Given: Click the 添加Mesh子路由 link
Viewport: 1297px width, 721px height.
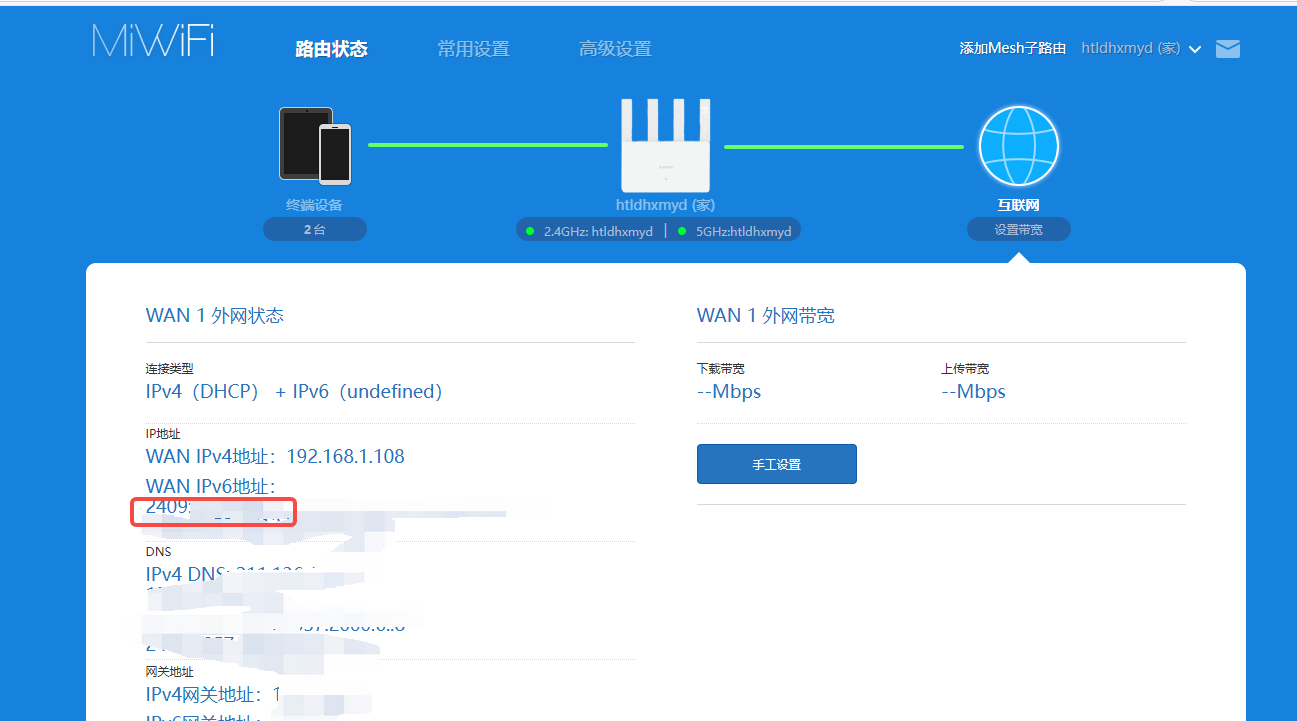Looking at the screenshot, I should 1012,48.
